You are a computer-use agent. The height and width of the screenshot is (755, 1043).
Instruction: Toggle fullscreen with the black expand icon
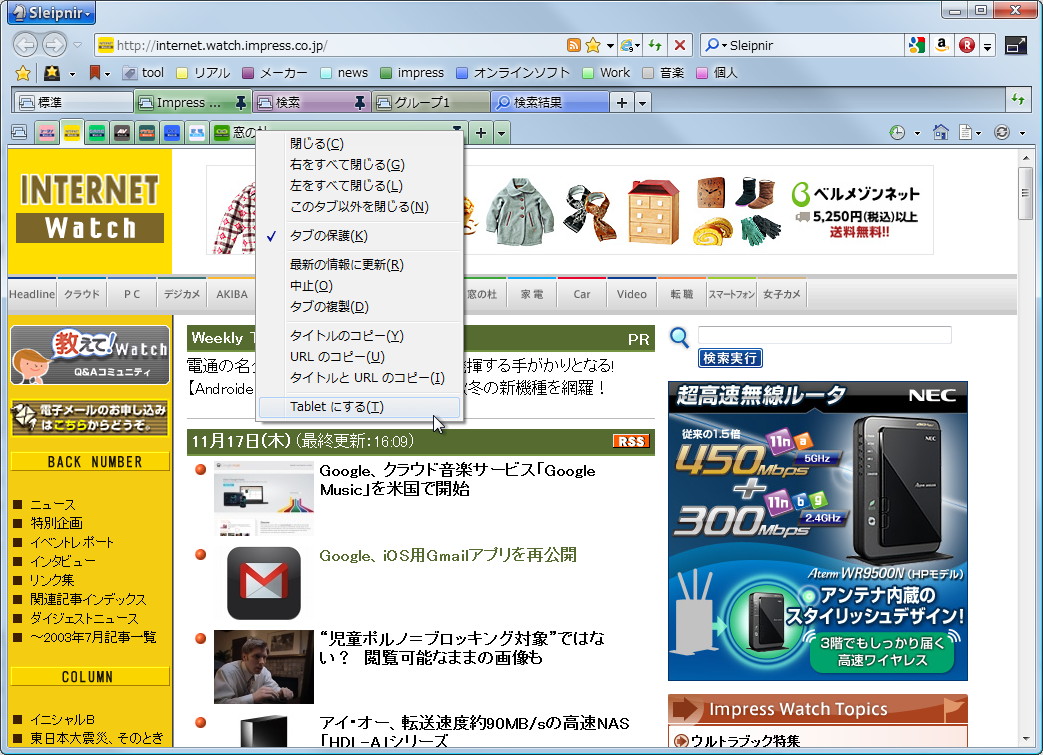[x=1016, y=44]
